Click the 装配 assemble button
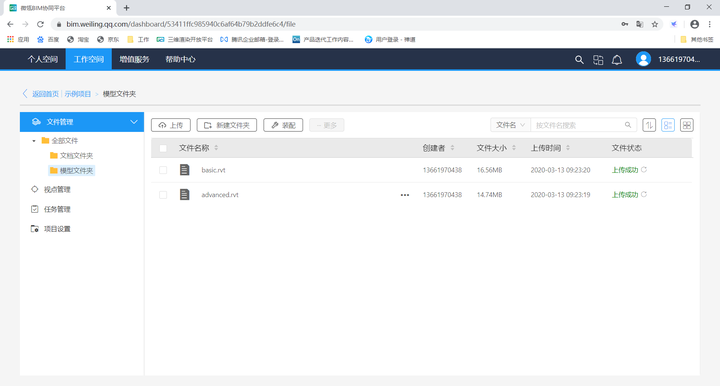 283,125
